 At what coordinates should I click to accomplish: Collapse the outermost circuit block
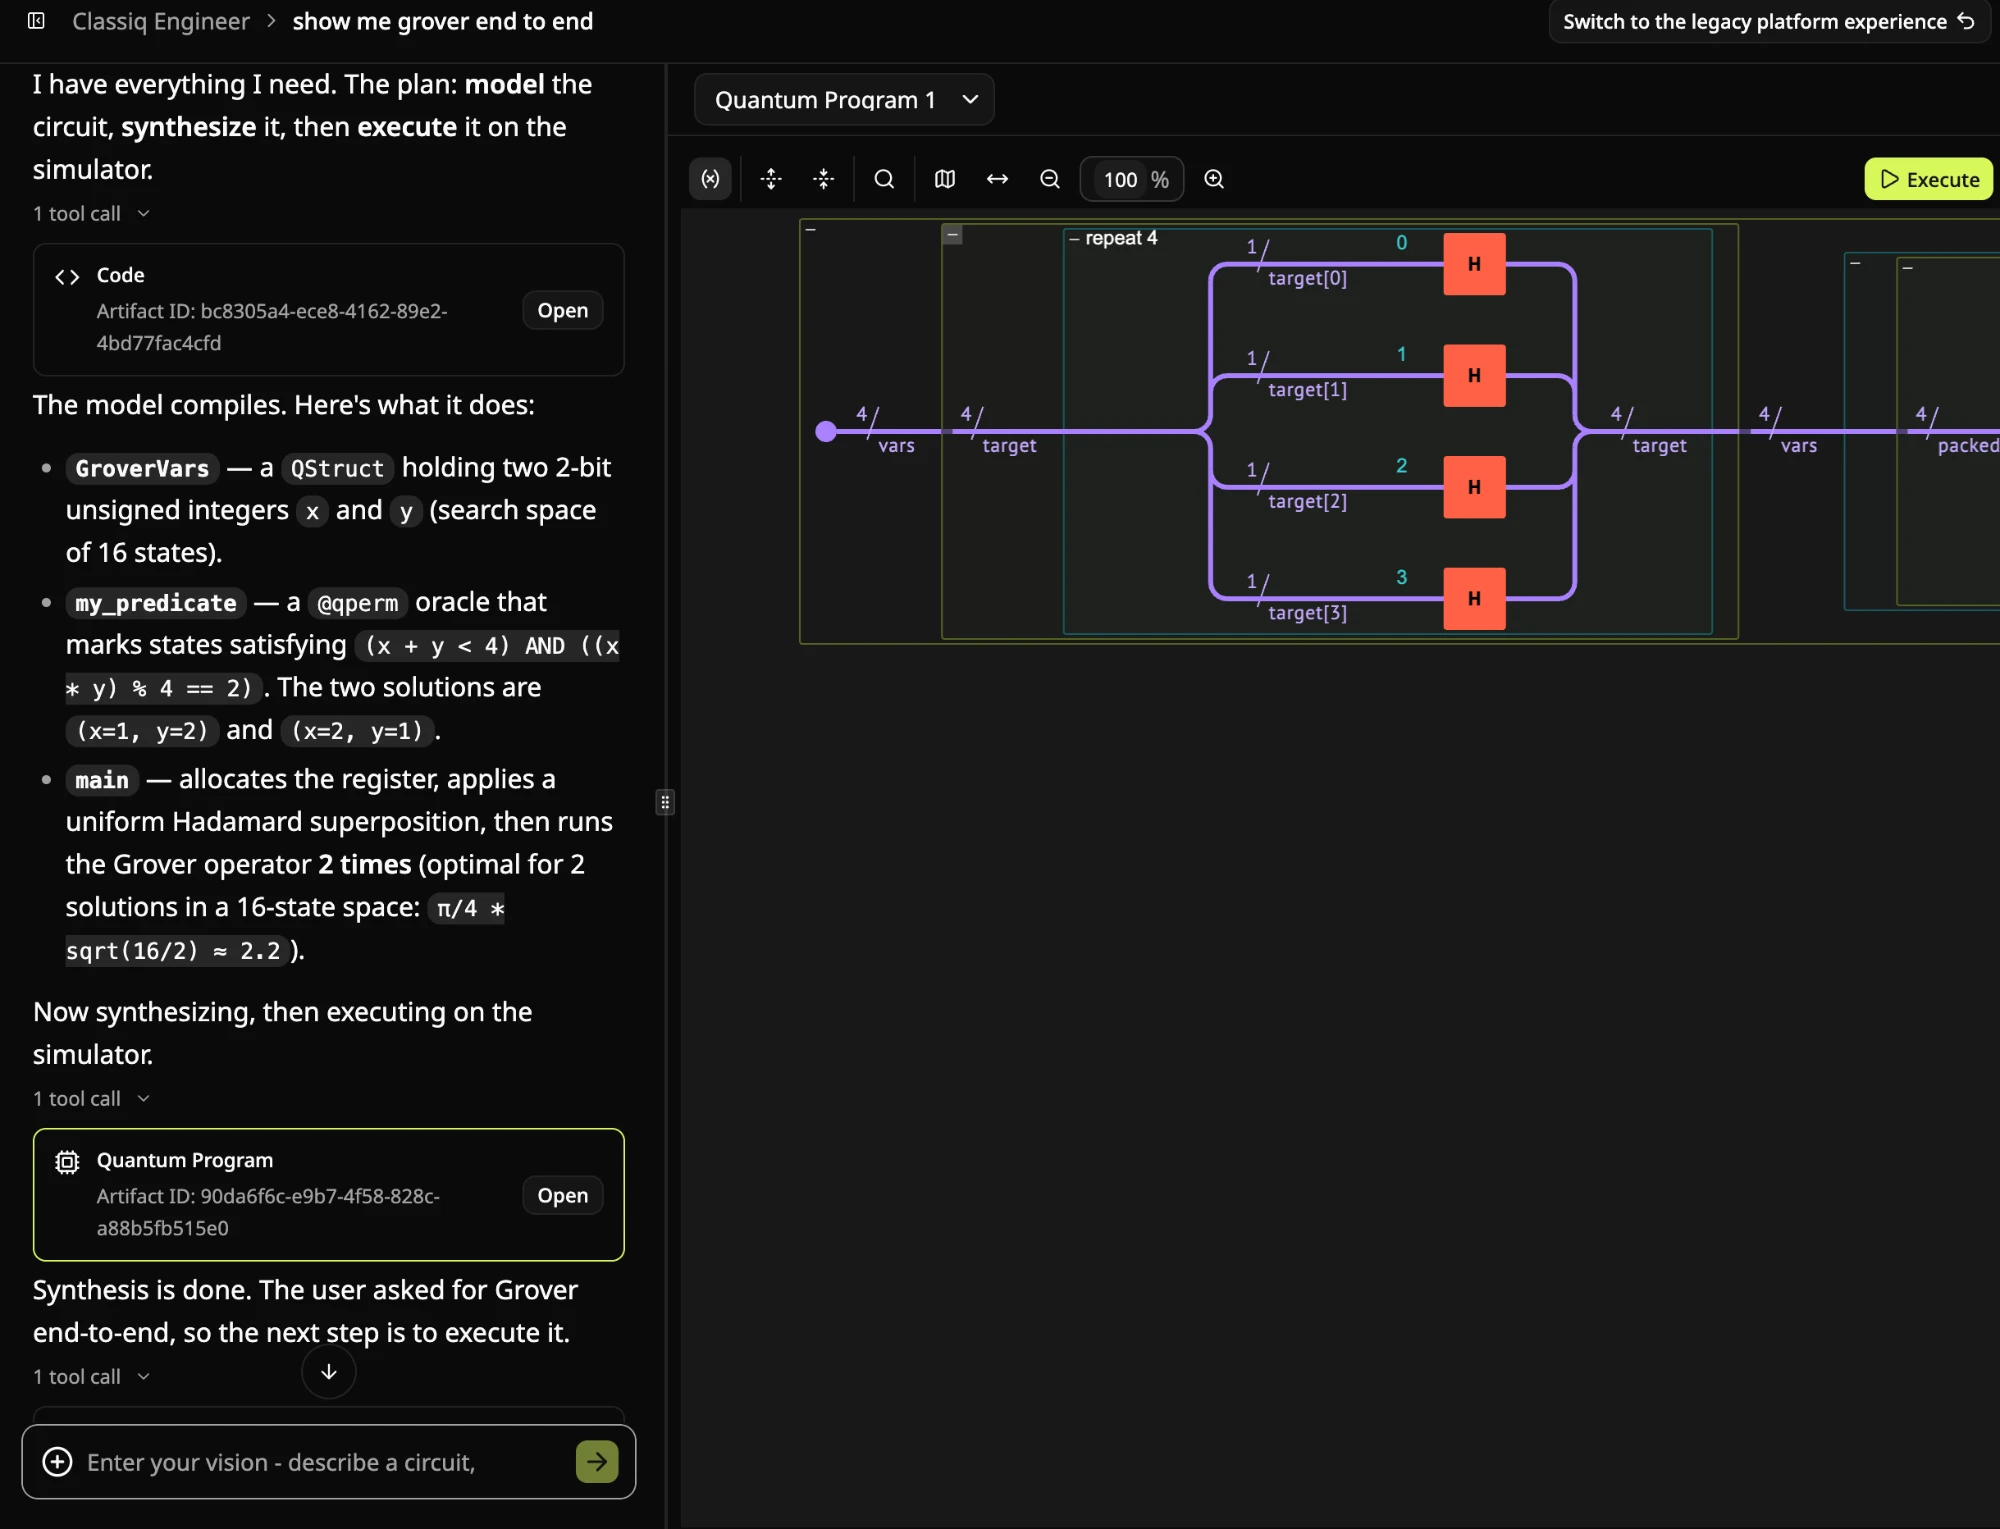point(811,230)
